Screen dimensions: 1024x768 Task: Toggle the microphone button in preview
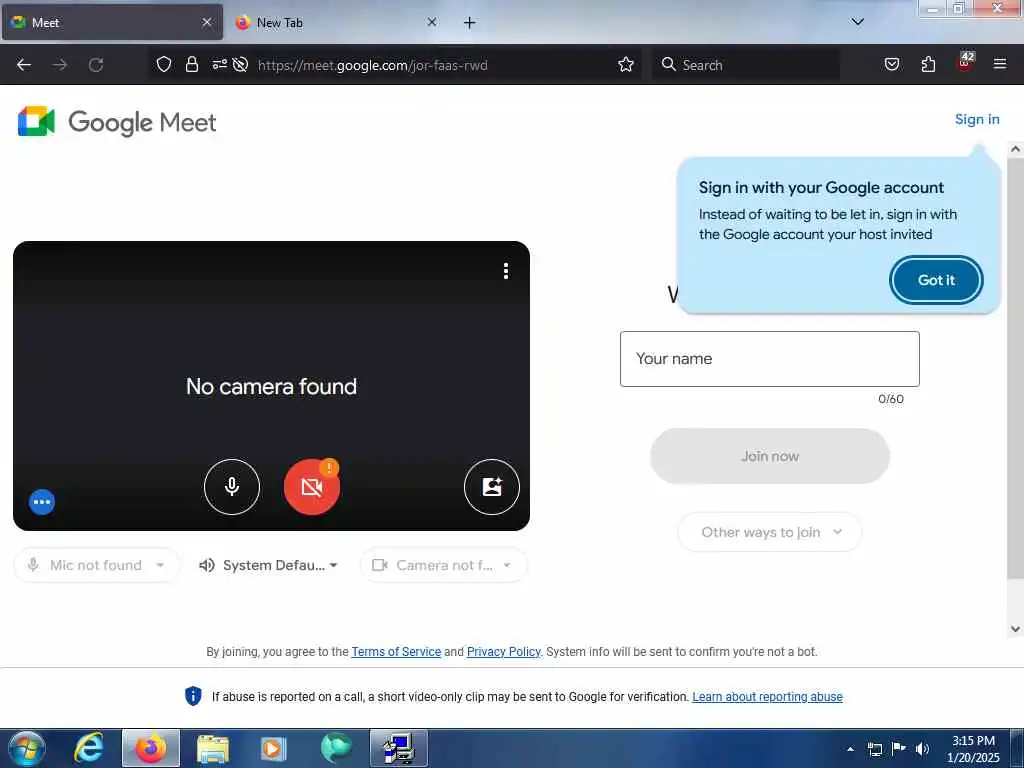[x=232, y=487]
